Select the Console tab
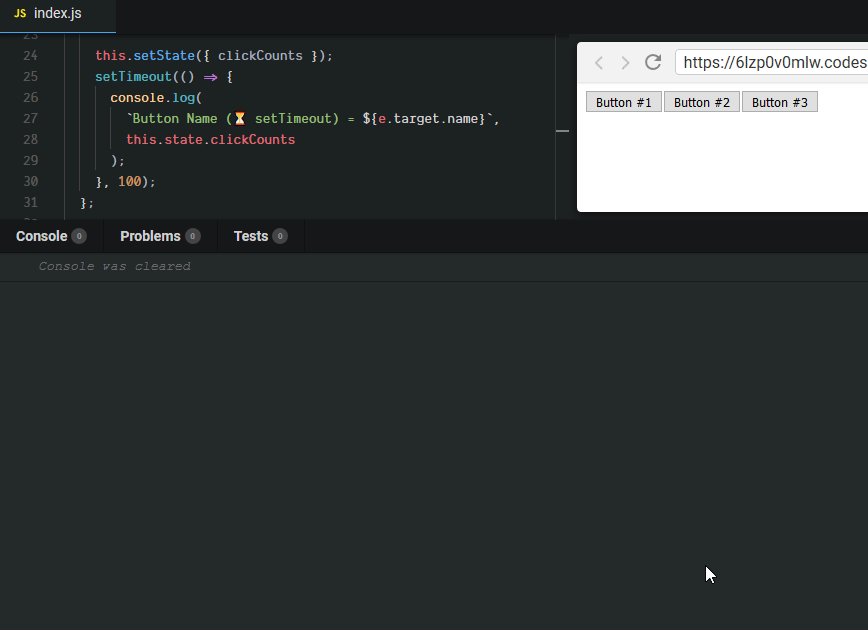 (41, 237)
